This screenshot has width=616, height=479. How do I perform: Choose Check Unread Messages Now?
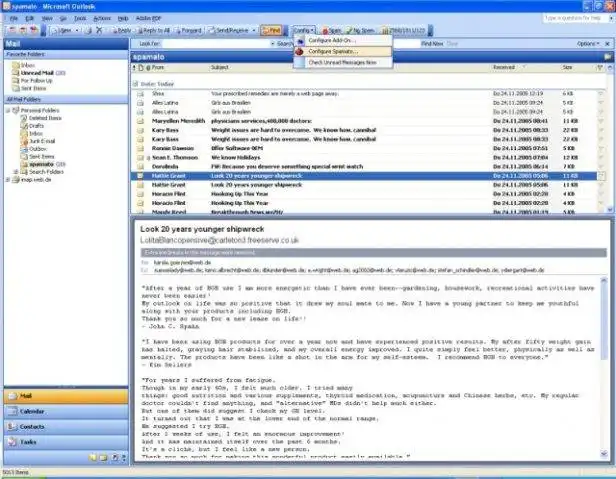(x=343, y=62)
